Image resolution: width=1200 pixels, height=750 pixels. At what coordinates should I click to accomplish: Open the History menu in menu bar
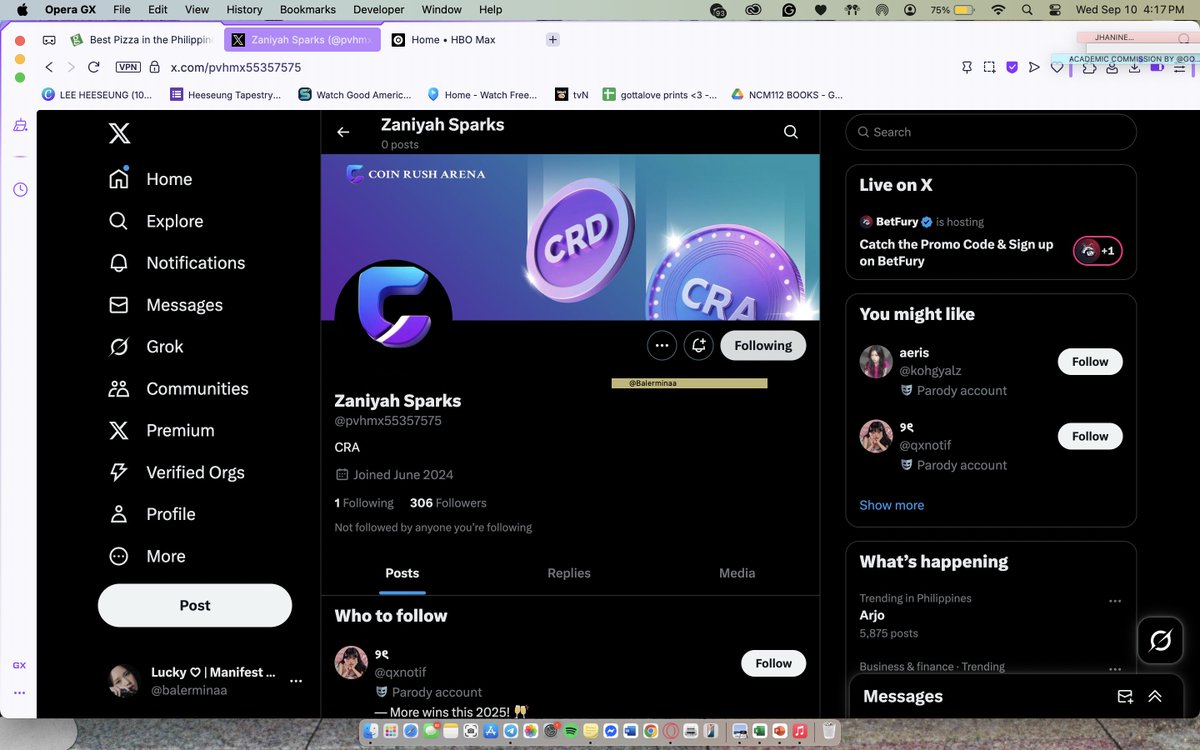(244, 9)
